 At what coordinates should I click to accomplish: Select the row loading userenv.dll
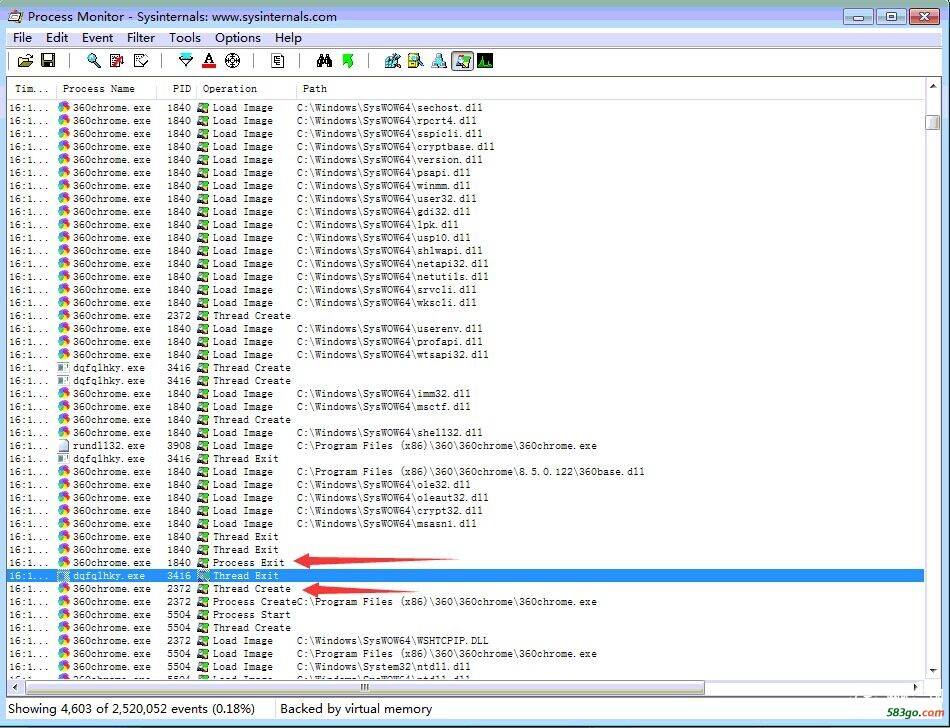465,329
